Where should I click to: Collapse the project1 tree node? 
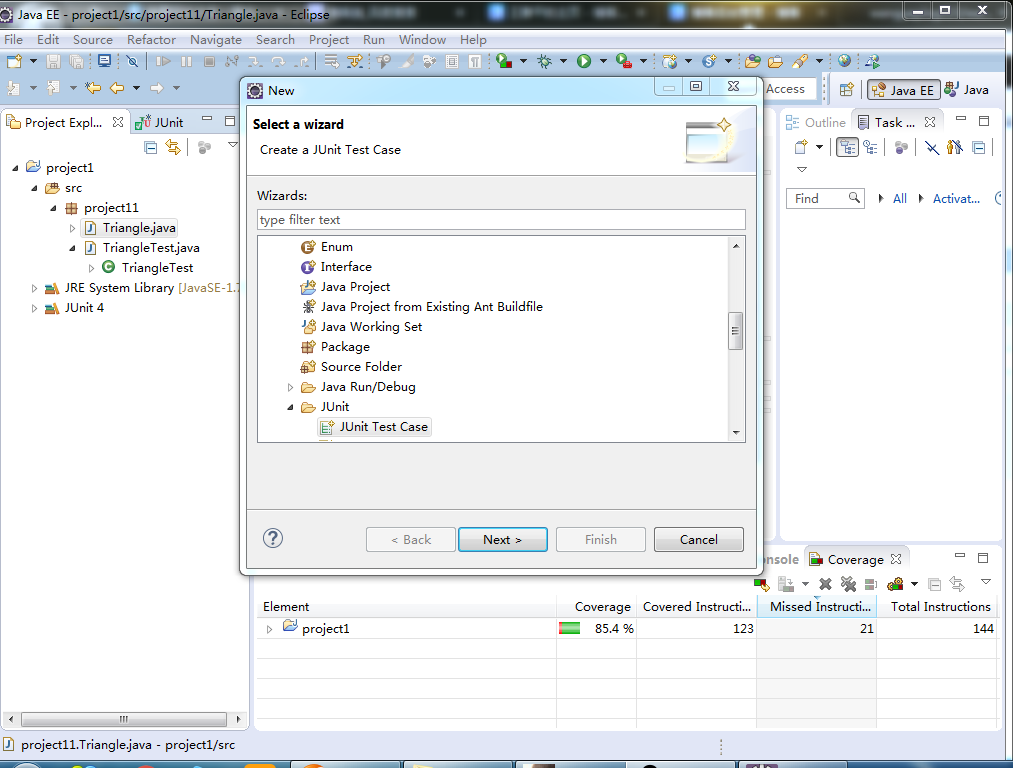coord(16,168)
